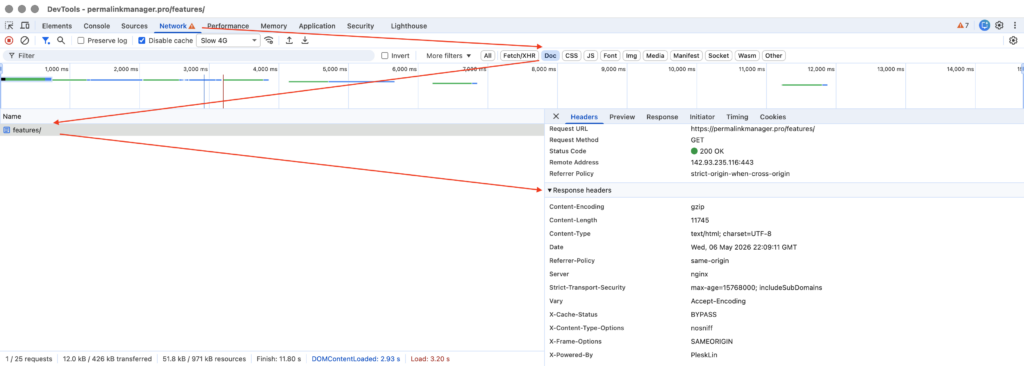Select the features/ request row
Viewport: 1024px width, 366px height.
(x=272, y=130)
